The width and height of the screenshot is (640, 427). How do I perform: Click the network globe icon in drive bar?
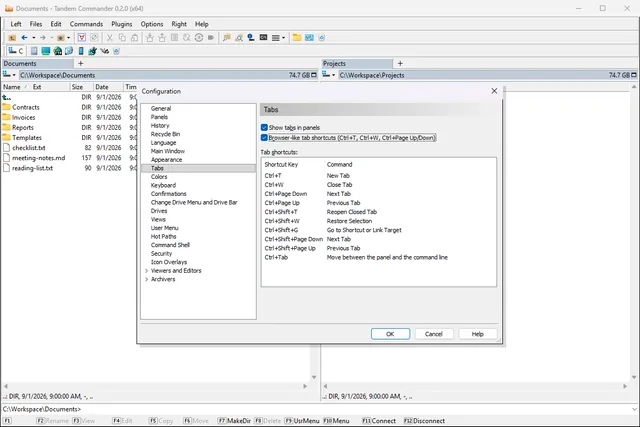coord(58,51)
